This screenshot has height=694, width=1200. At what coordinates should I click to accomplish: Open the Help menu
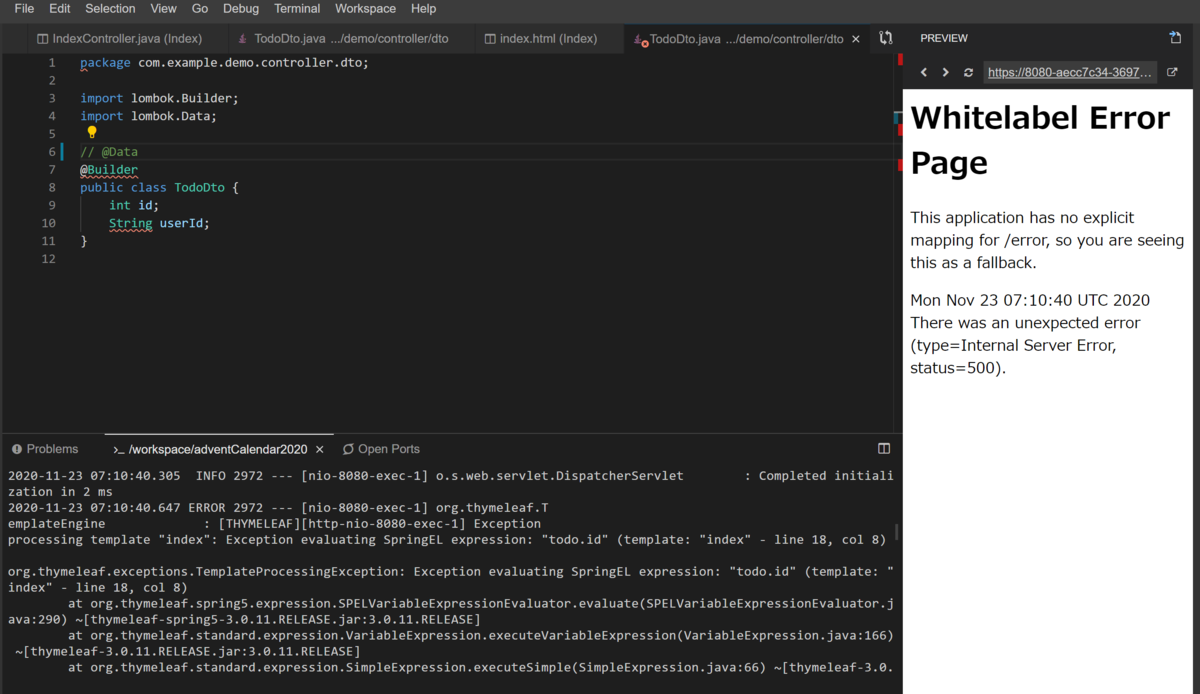coord(424,9)
